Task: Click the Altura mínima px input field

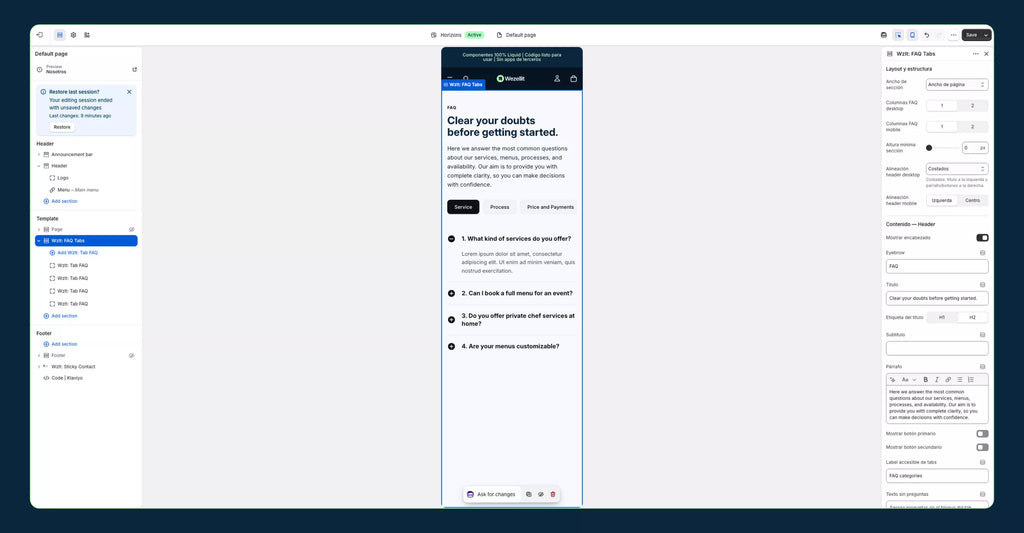Action: click(974, 148)
